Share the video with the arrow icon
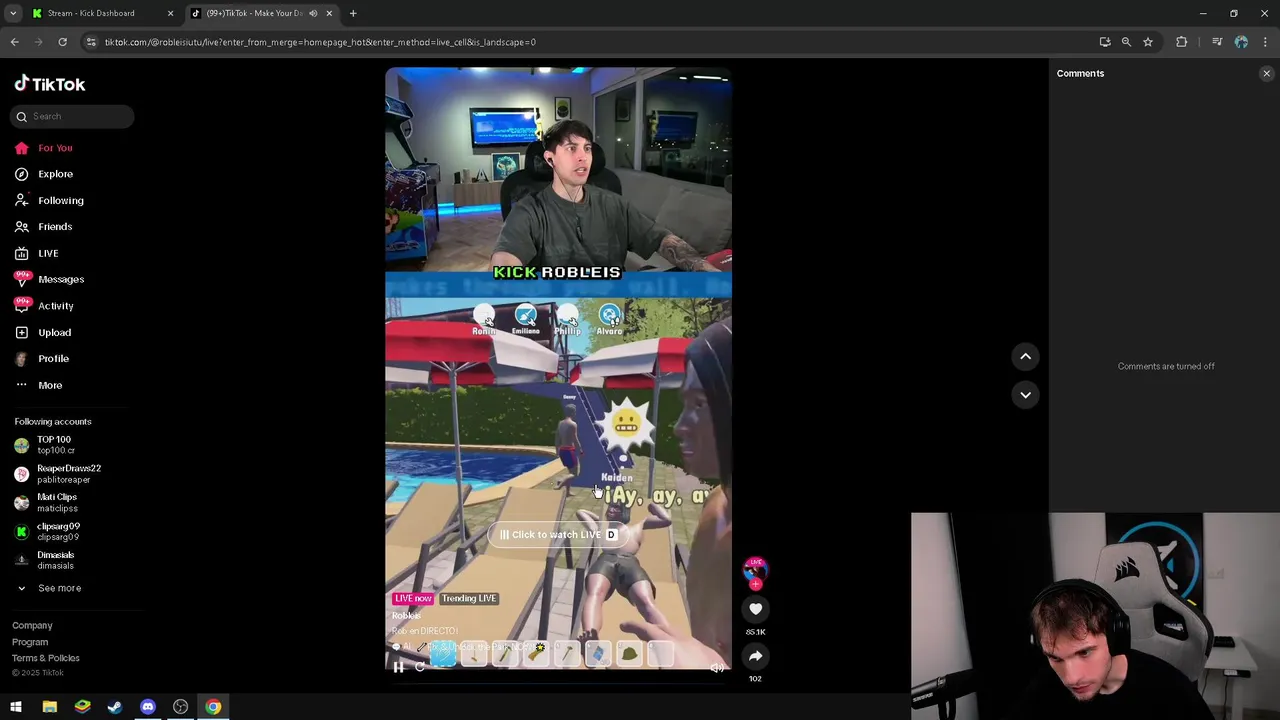Viewport: 1280px width, 720px height. (755, 656)
